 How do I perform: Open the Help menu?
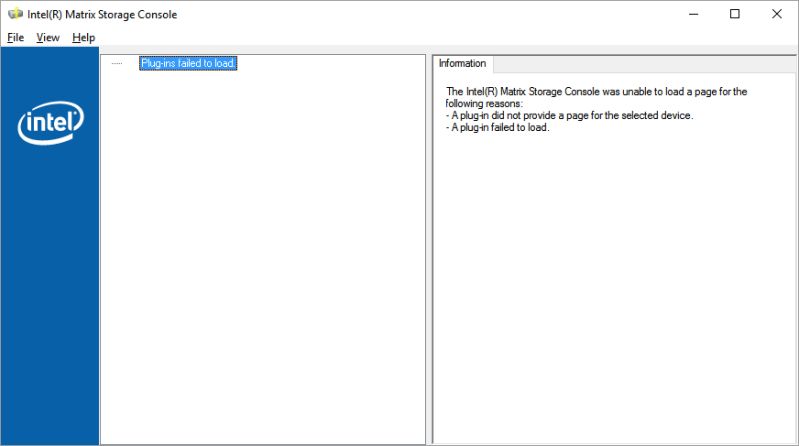[x=84, y=38]
